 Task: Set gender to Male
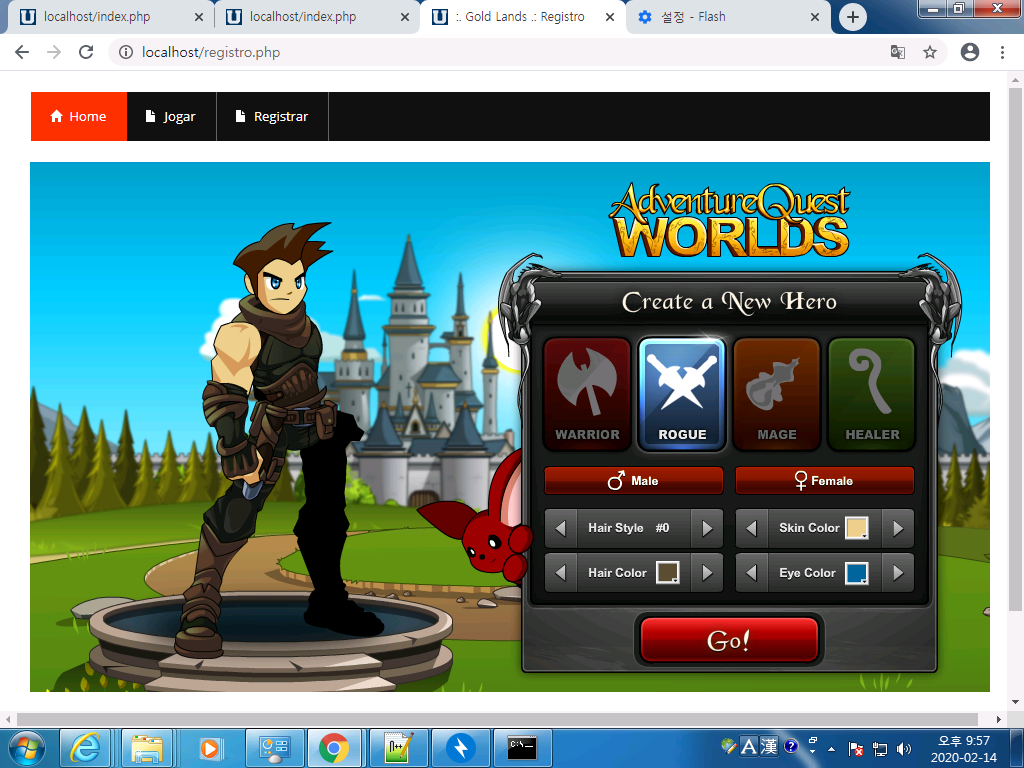(633, 481)
